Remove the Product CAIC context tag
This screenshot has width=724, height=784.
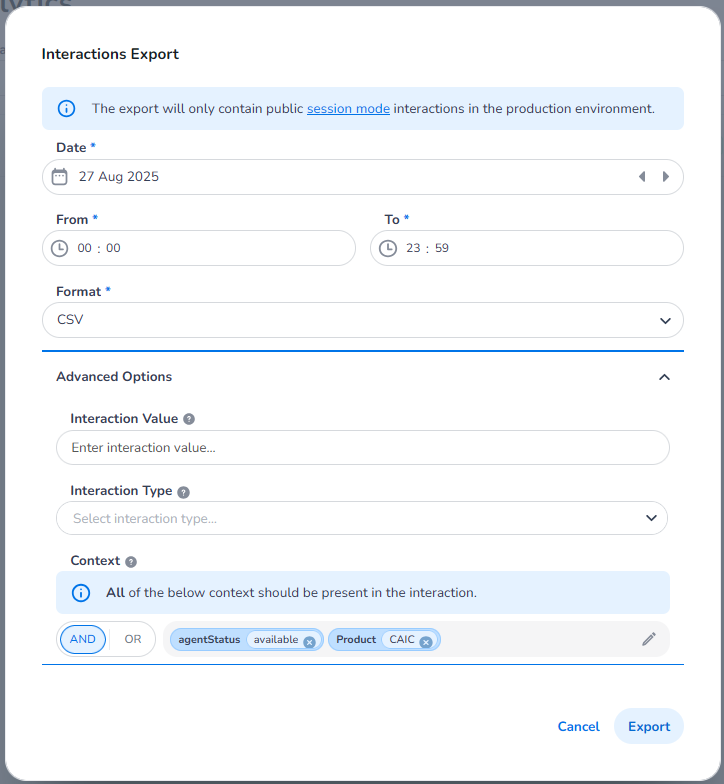coord(425,641)
